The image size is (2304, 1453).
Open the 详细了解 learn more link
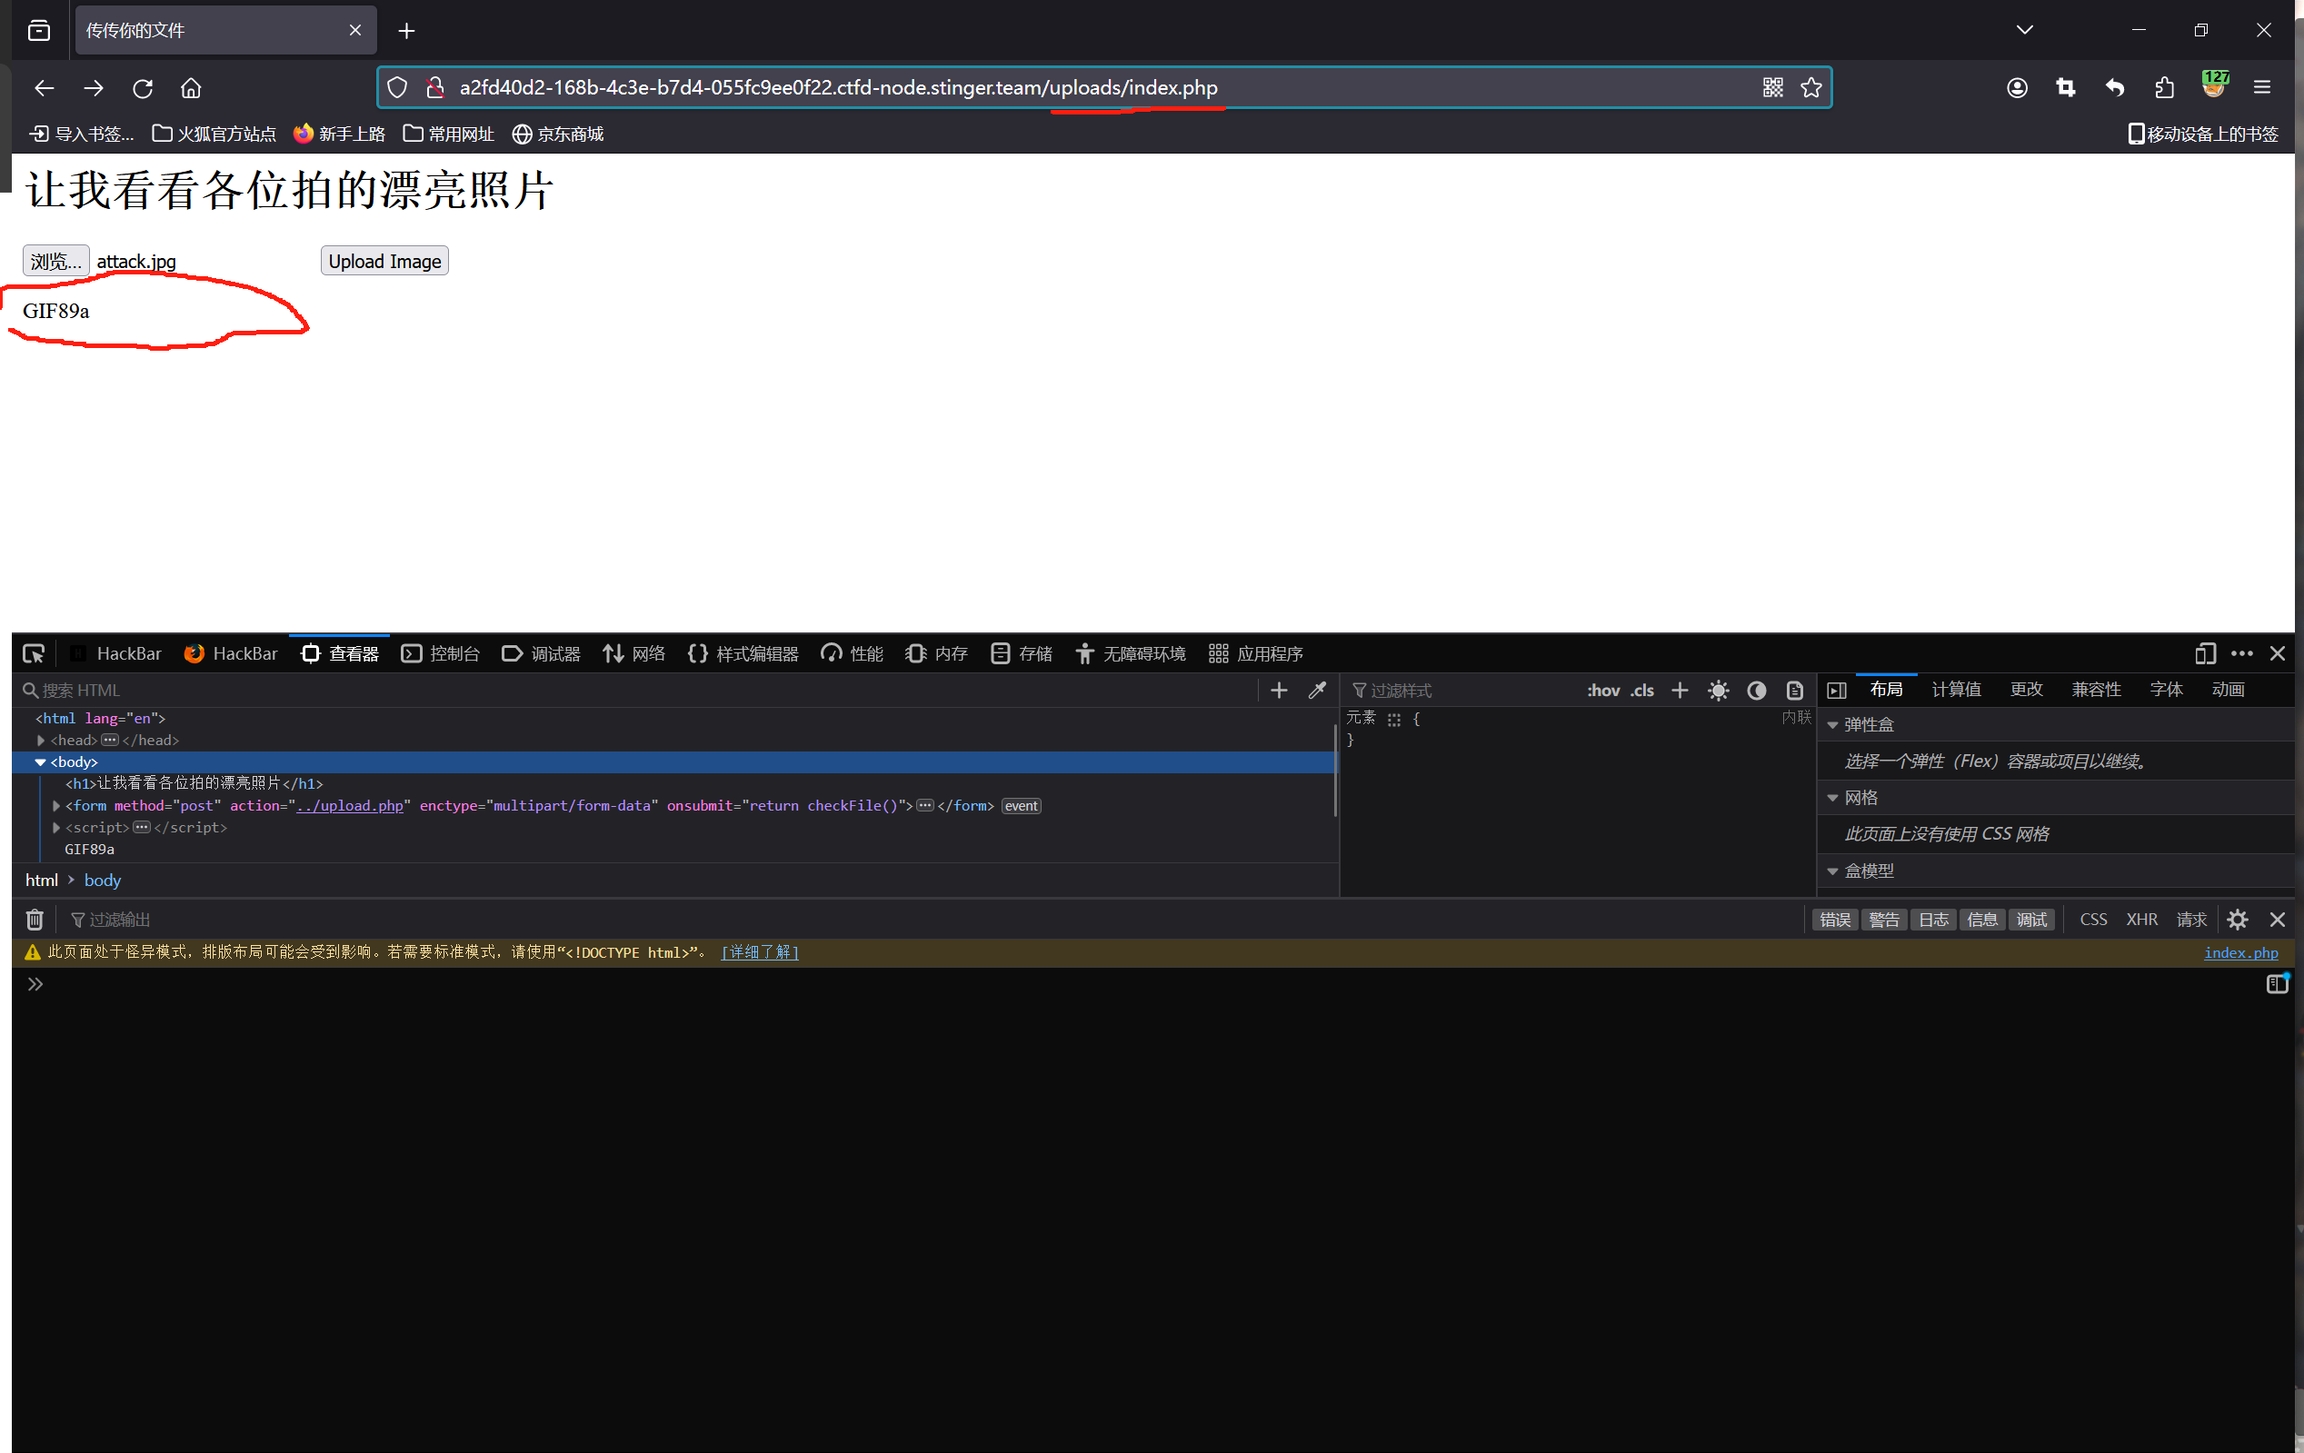point(760,952)
